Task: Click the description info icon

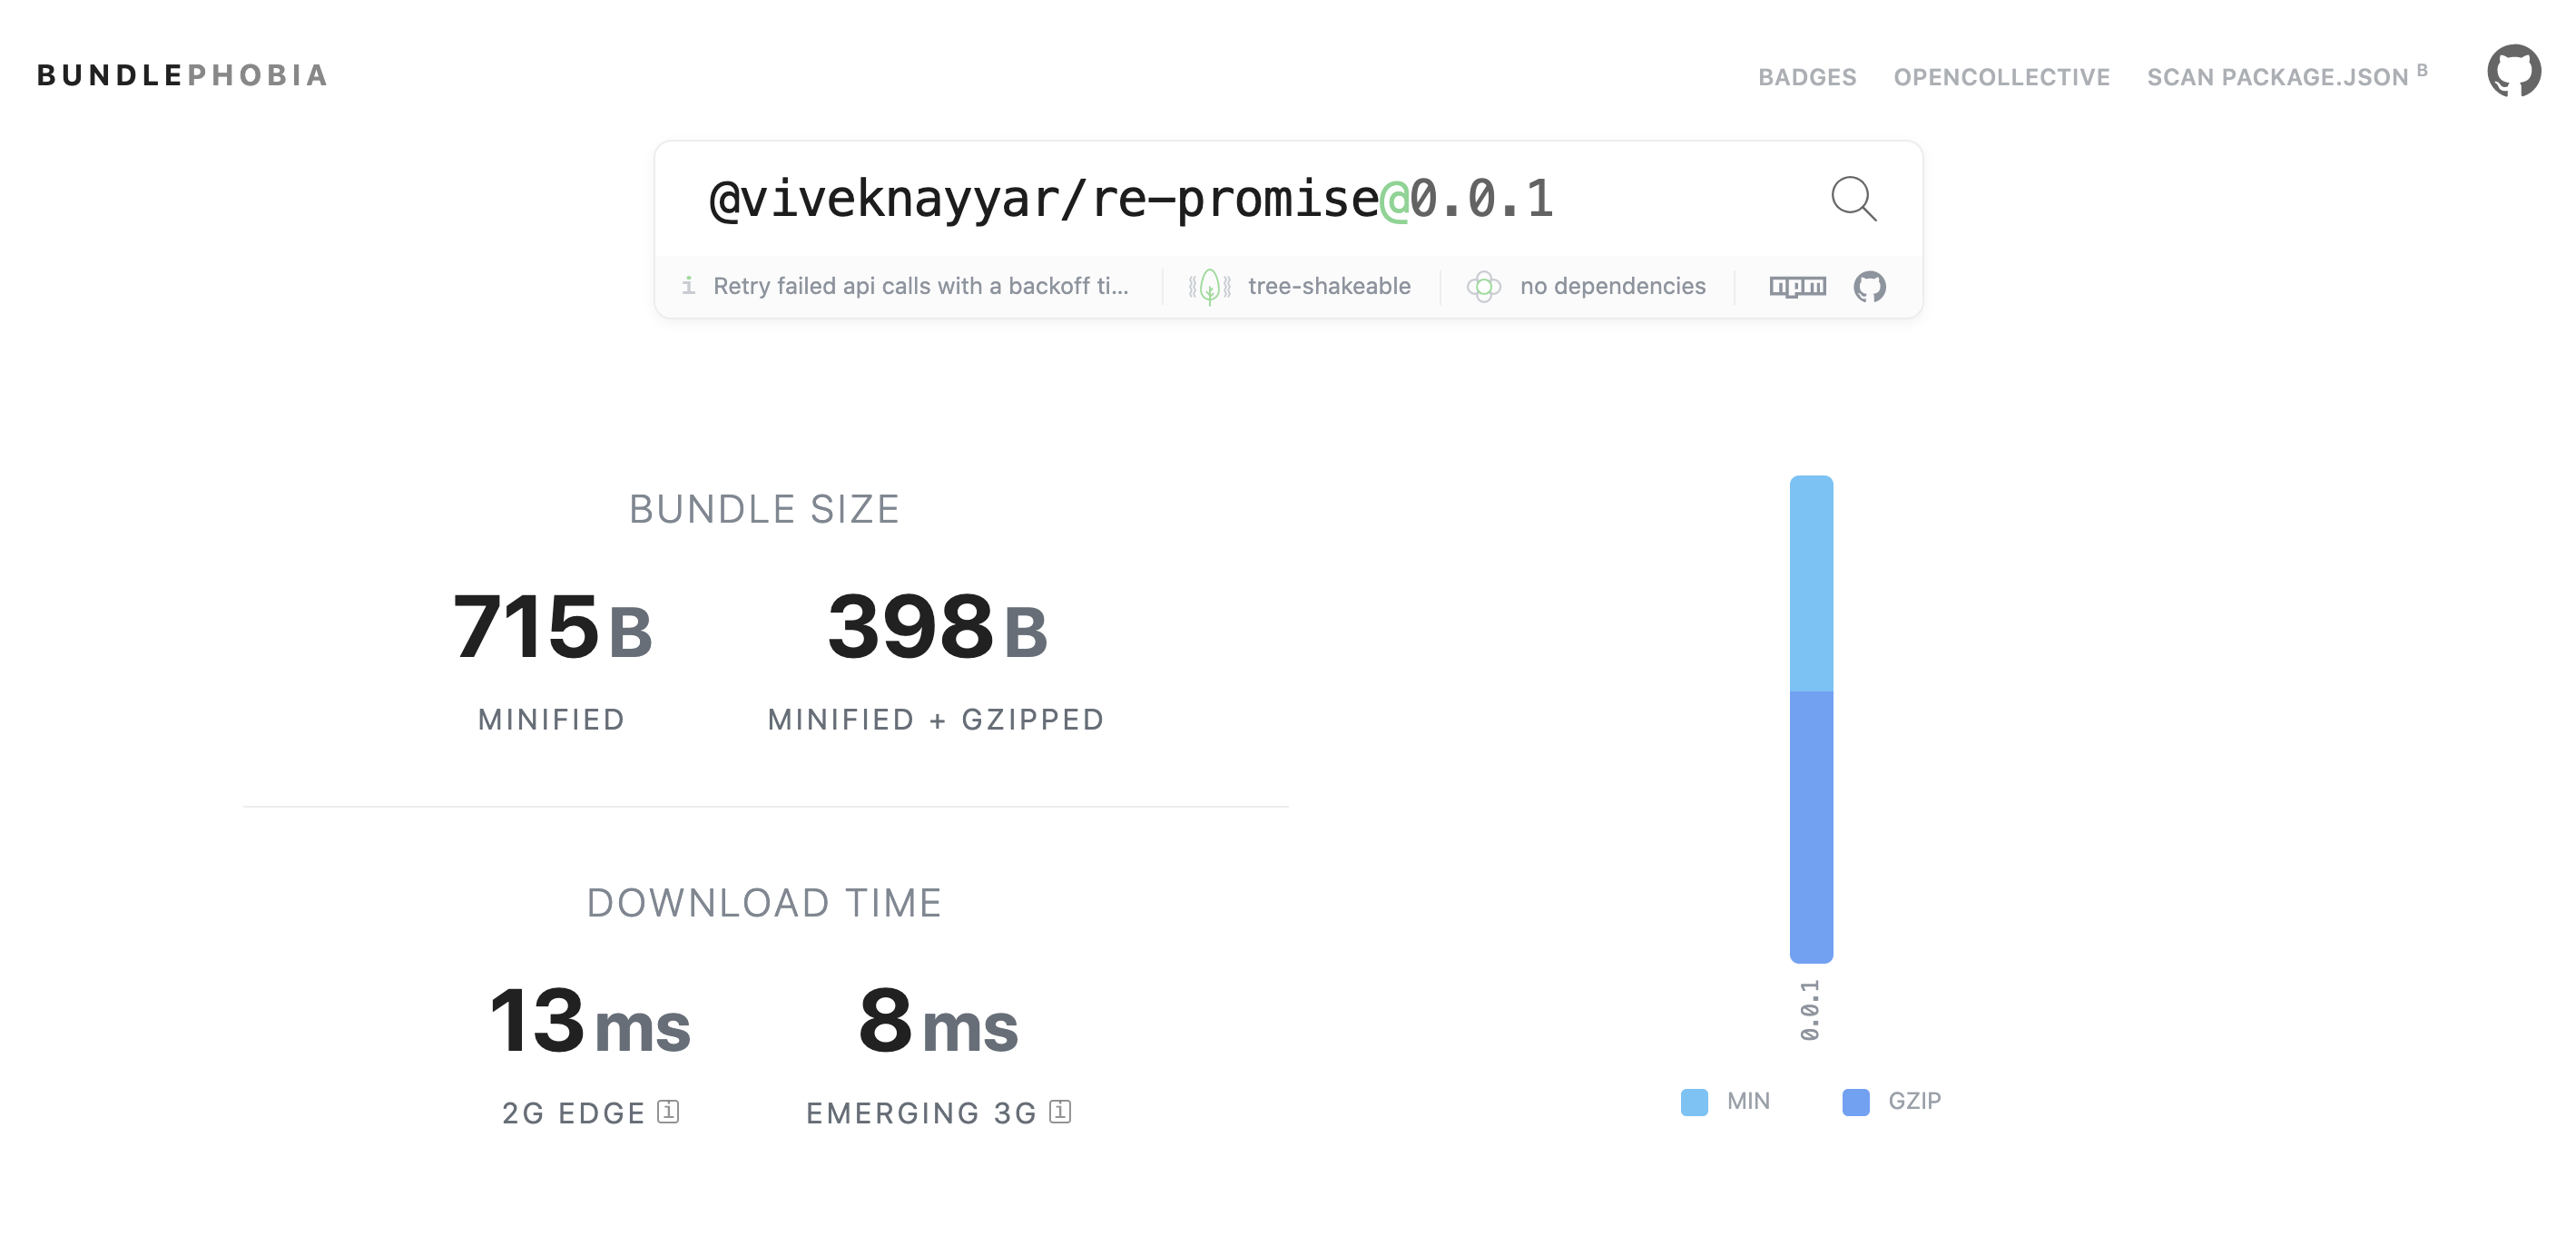Action: (688, 286)
